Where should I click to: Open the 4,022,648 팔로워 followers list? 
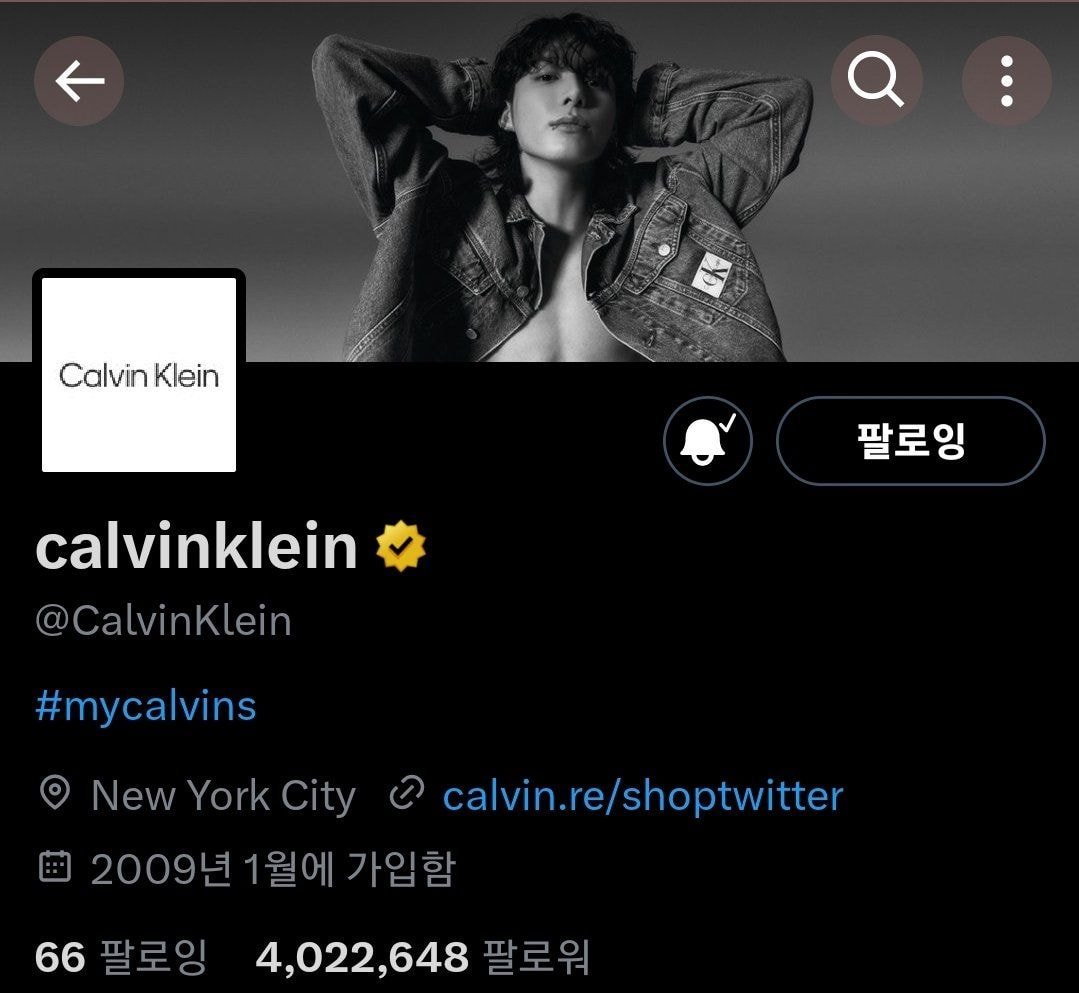pyautogui.click(x=423, y=957)
